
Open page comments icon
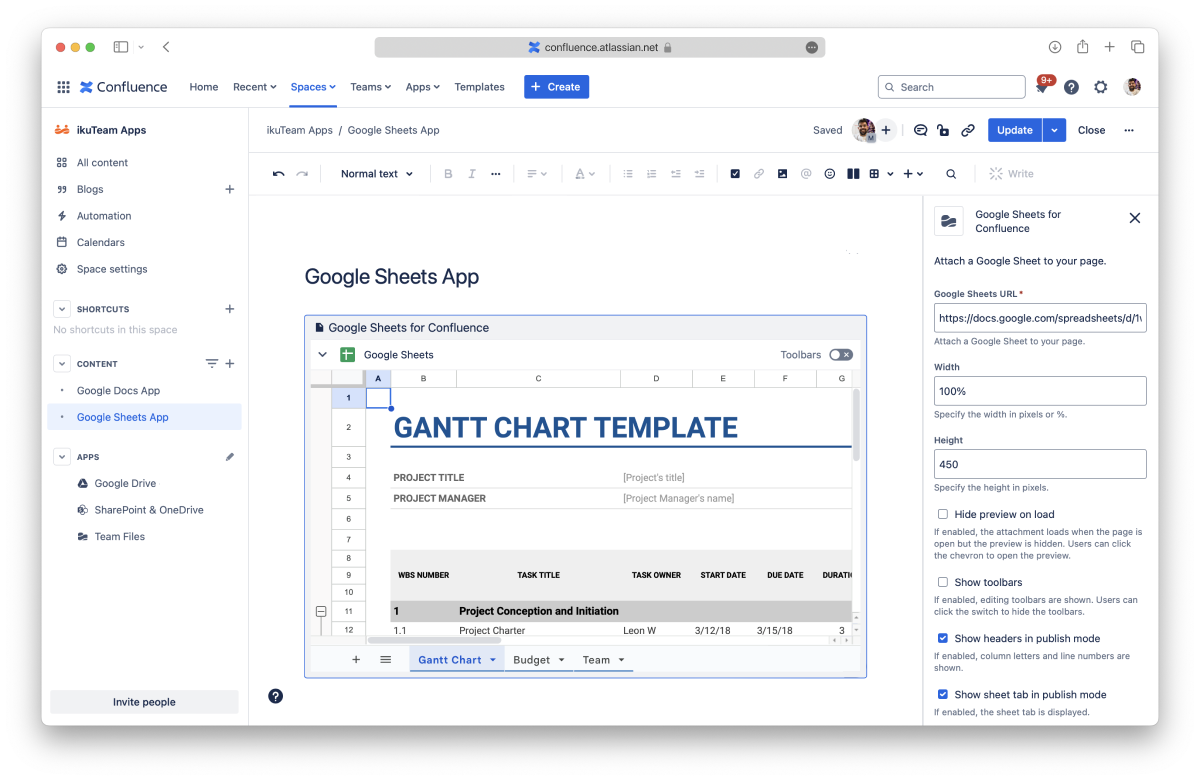coord(920,130)
